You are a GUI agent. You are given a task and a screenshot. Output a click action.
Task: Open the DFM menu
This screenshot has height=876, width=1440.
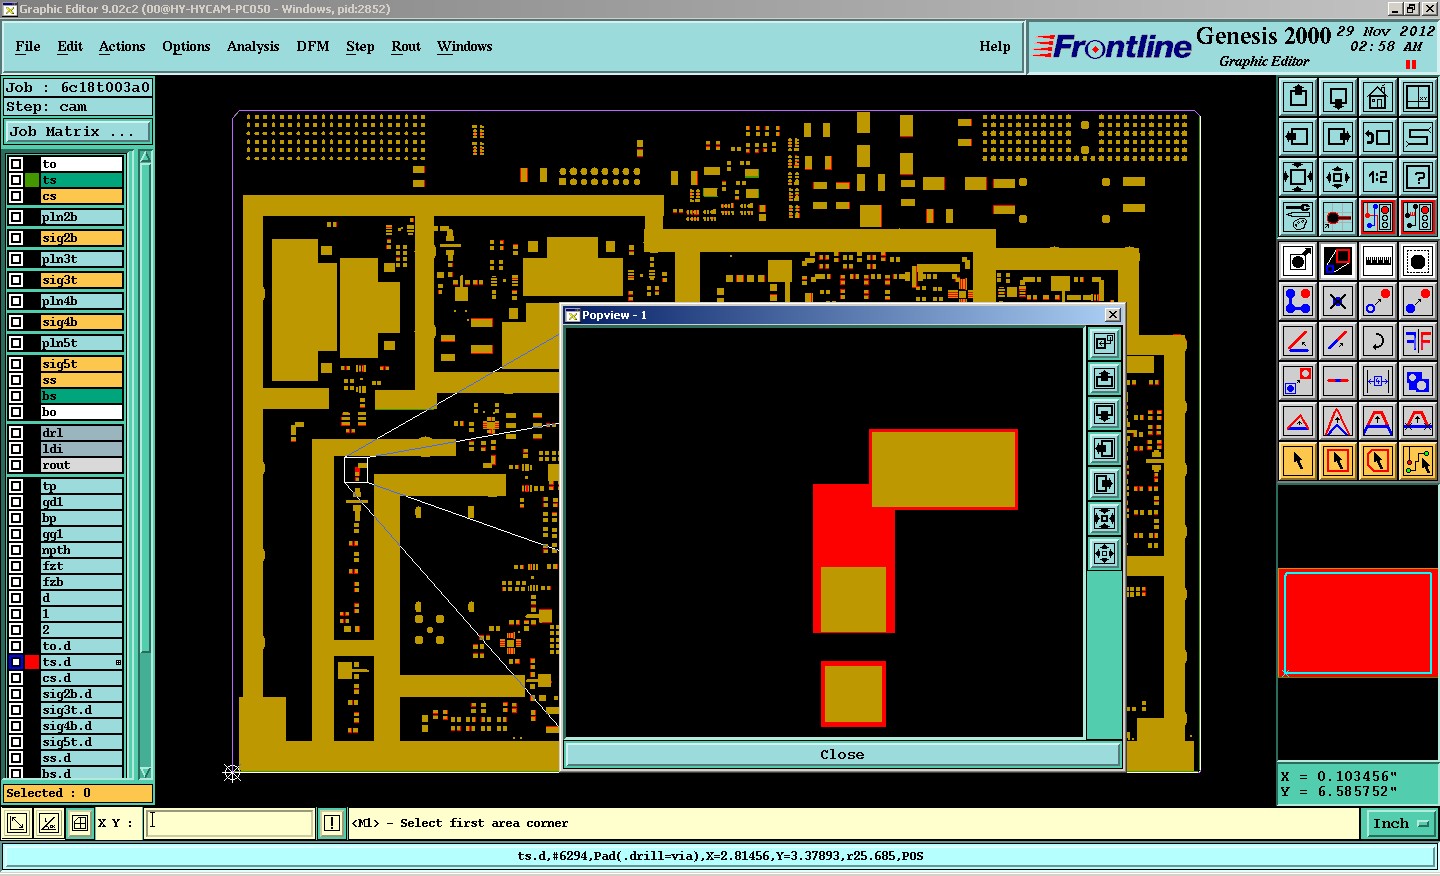[x=312, y=47]
